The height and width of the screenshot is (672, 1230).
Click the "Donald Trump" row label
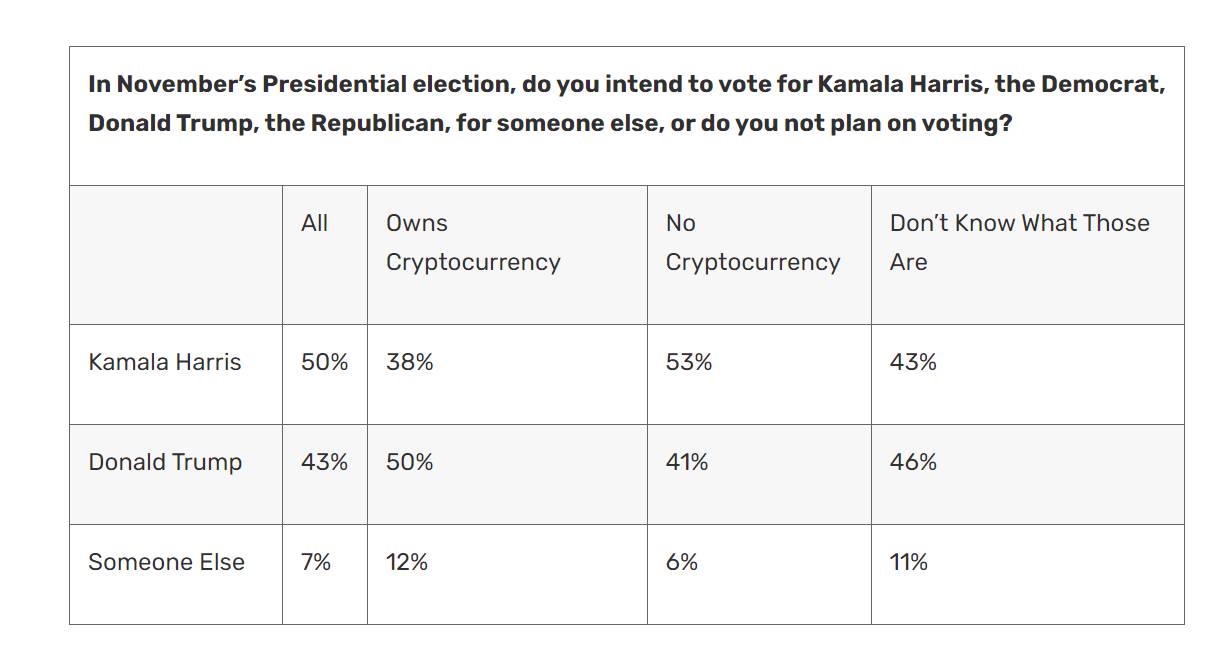pyautogui.click(x=165, y=462)
